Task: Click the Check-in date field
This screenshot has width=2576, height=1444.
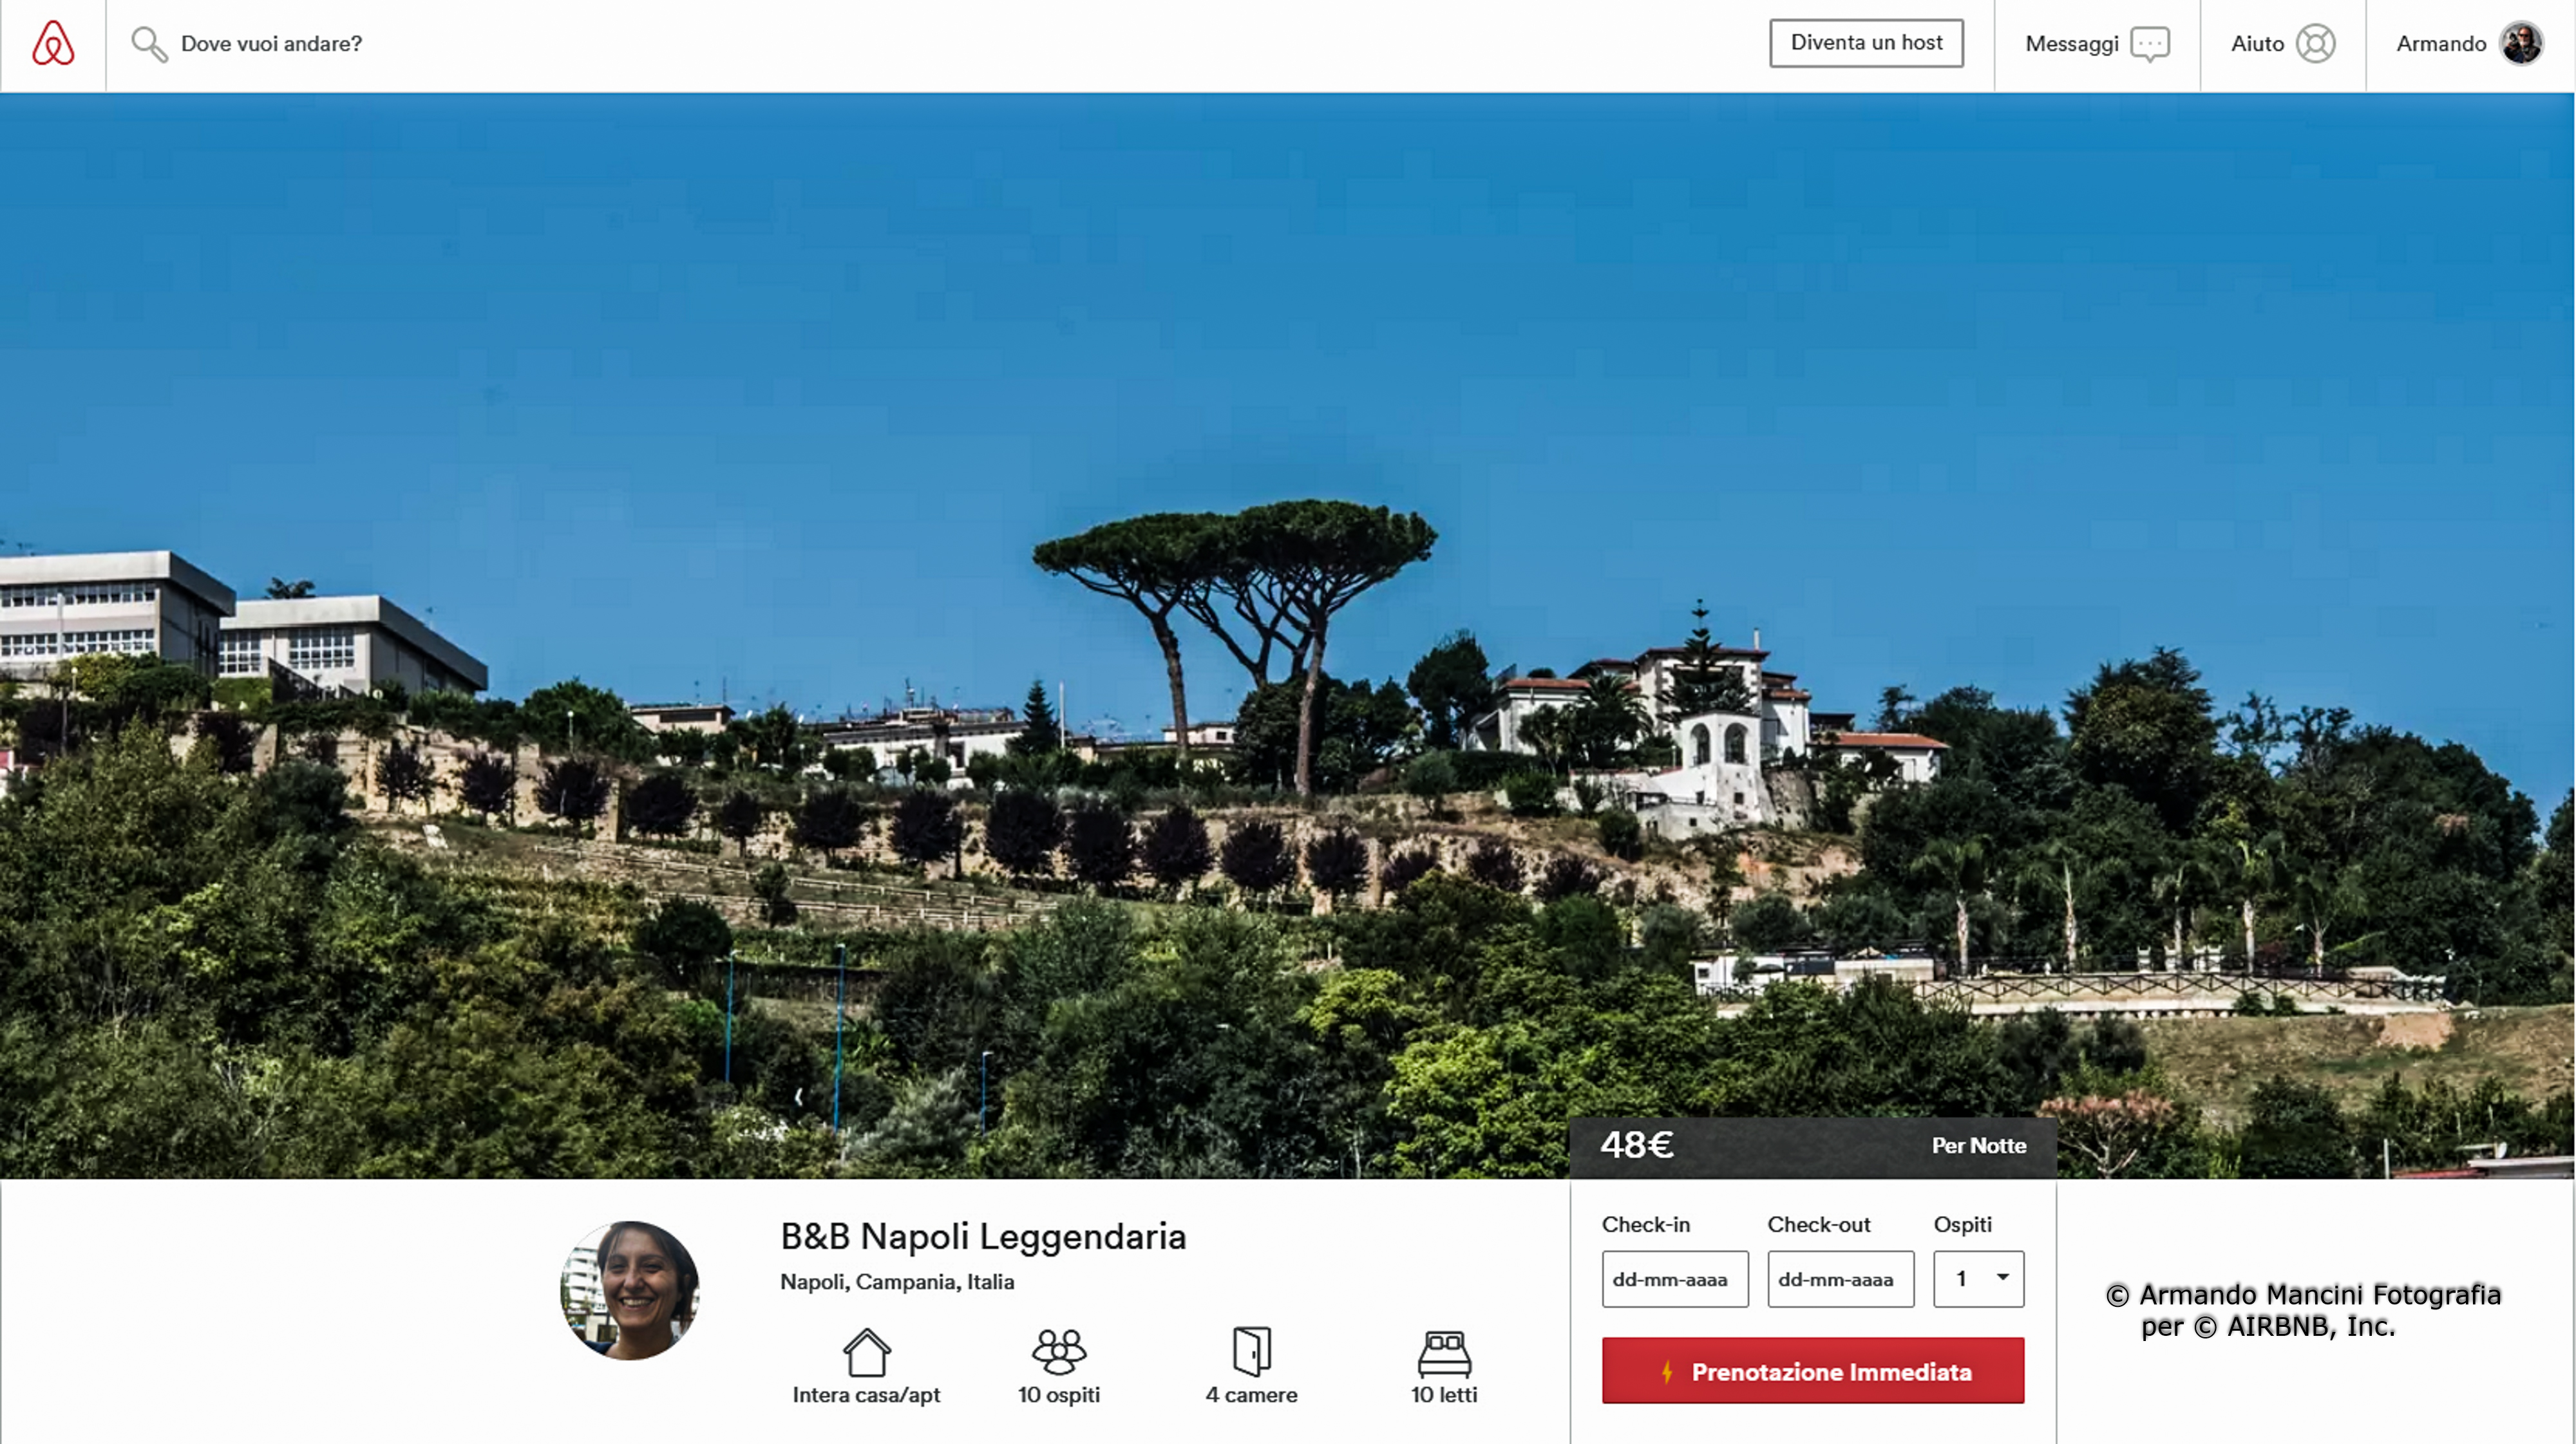Action: (1675, 1279)
